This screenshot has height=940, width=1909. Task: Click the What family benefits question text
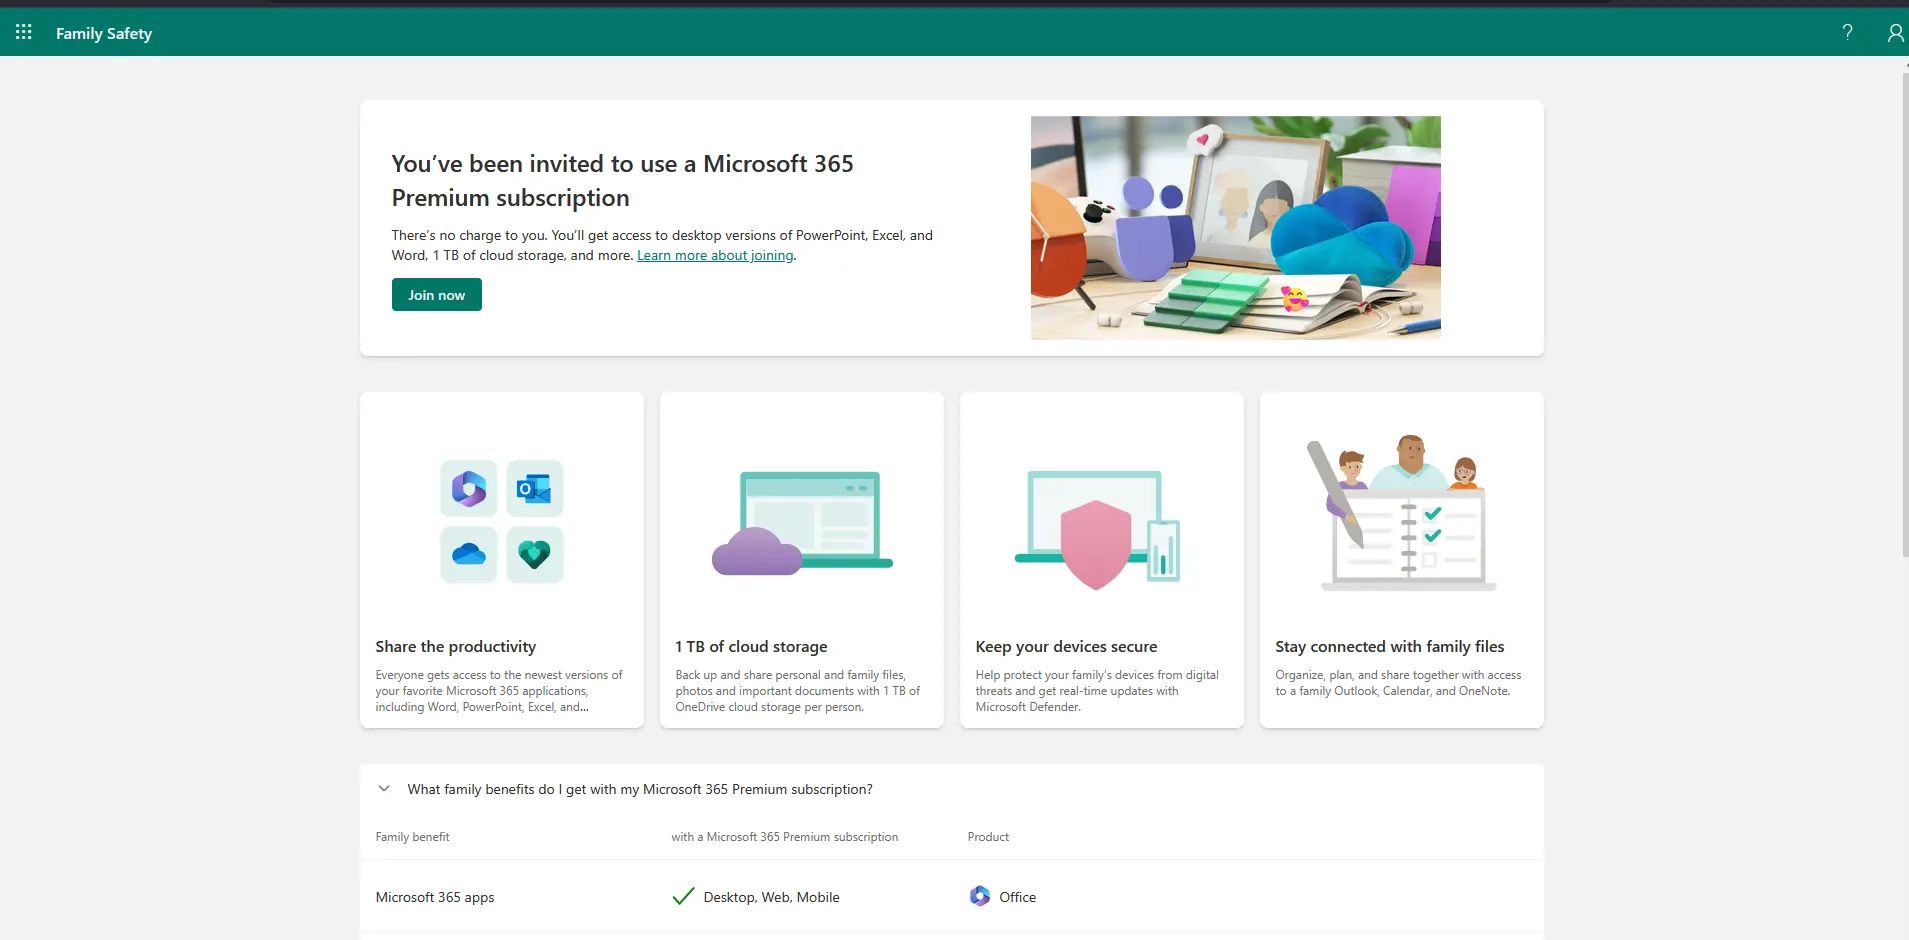coord(640,789)
